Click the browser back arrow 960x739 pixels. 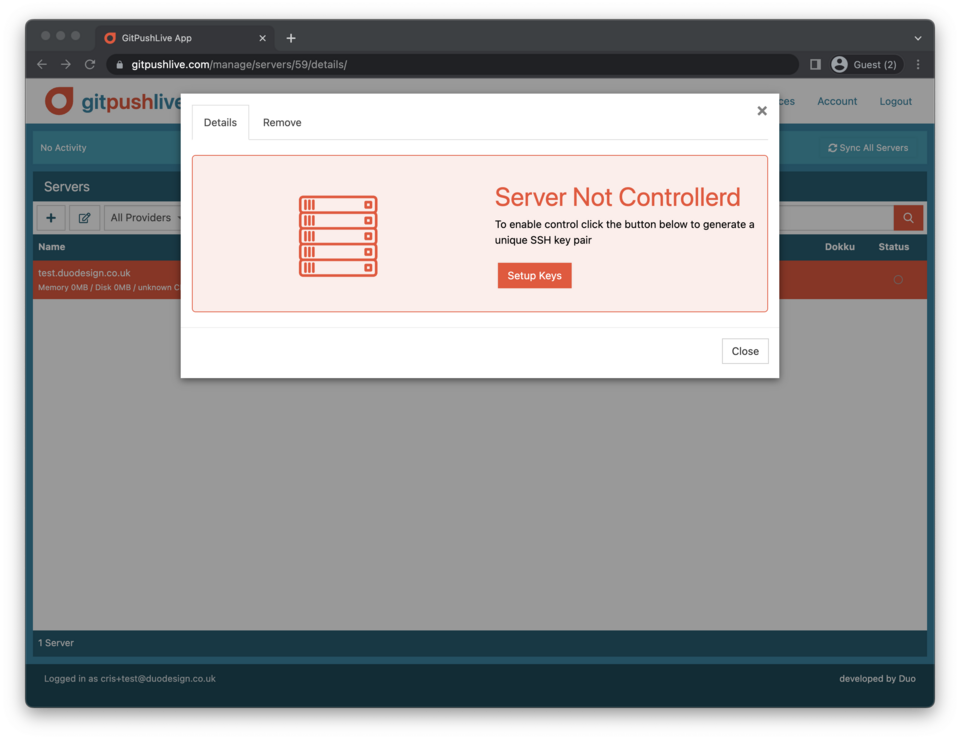tap(42, 64)
